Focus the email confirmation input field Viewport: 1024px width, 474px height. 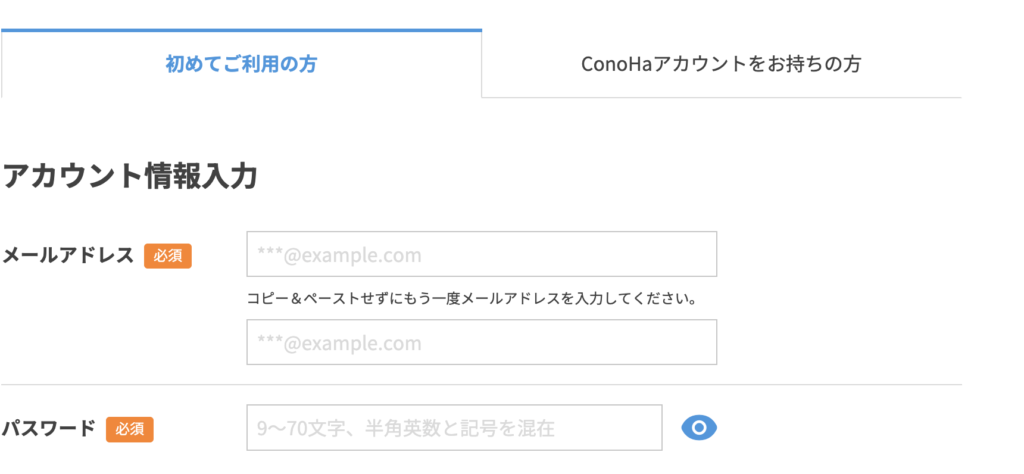[481, 342]
